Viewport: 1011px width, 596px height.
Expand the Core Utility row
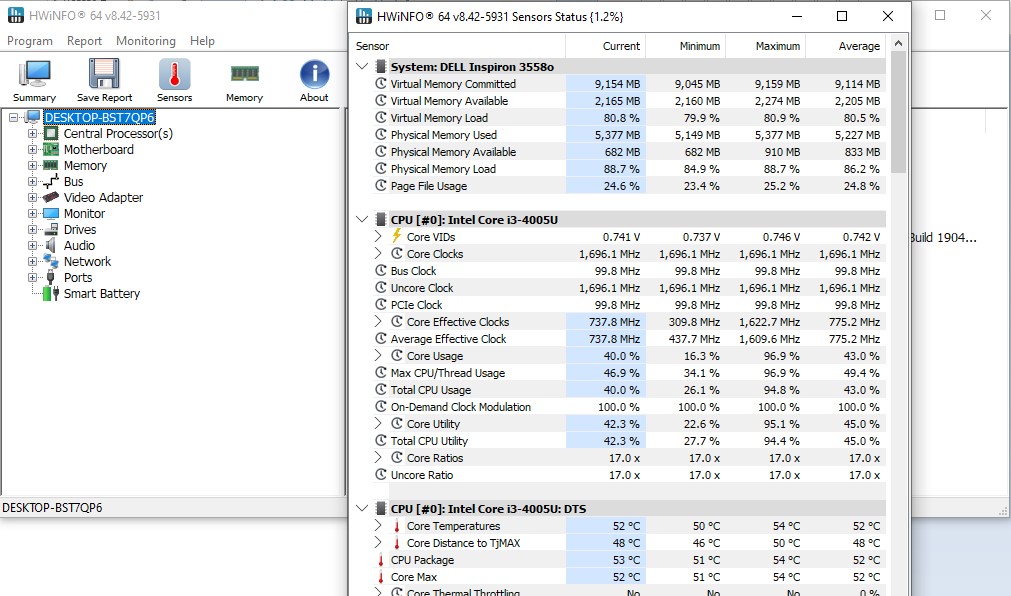378,424
